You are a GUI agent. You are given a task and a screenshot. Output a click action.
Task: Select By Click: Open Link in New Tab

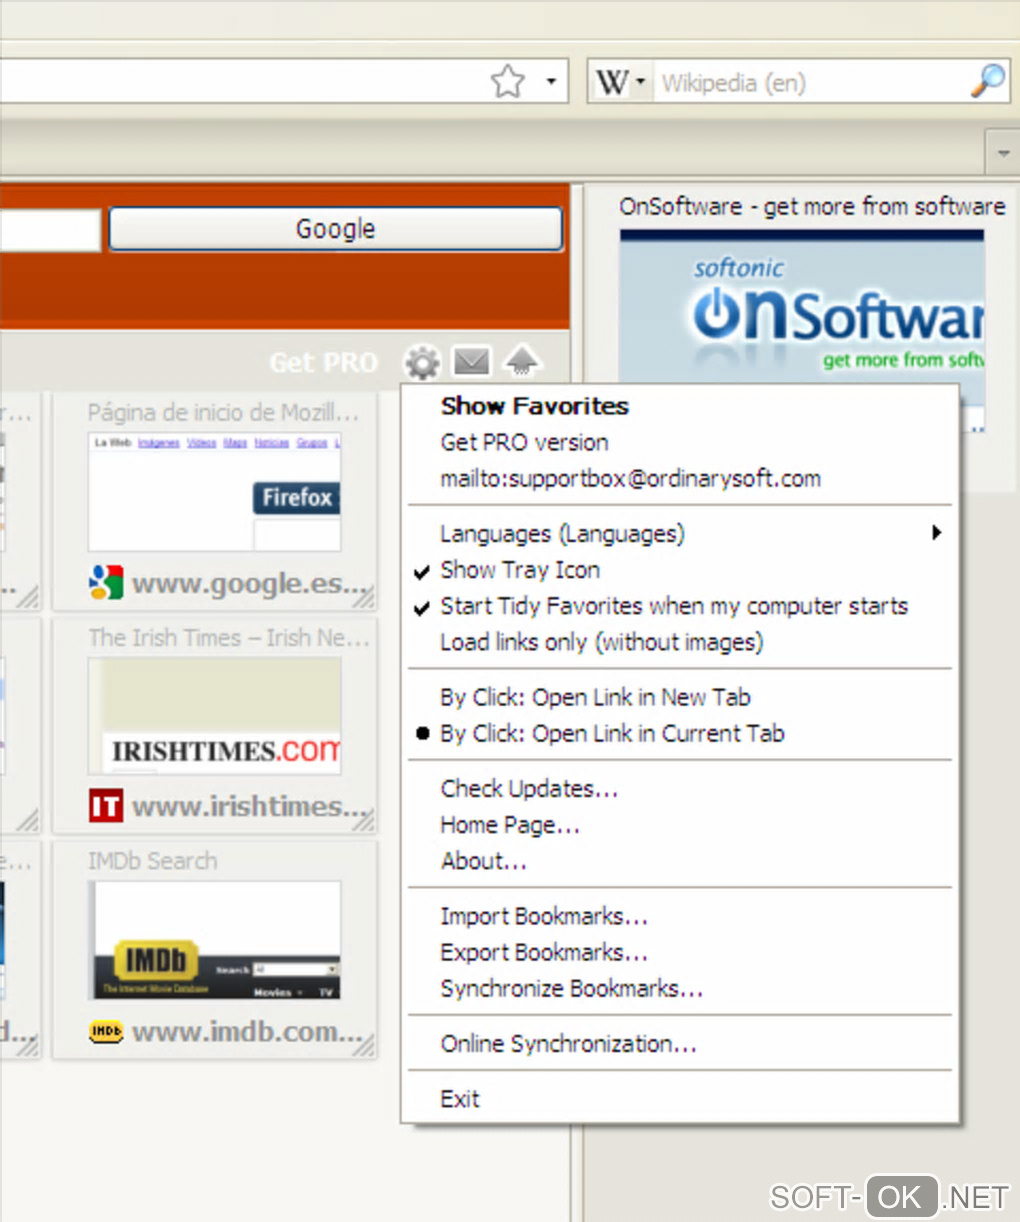680,697
